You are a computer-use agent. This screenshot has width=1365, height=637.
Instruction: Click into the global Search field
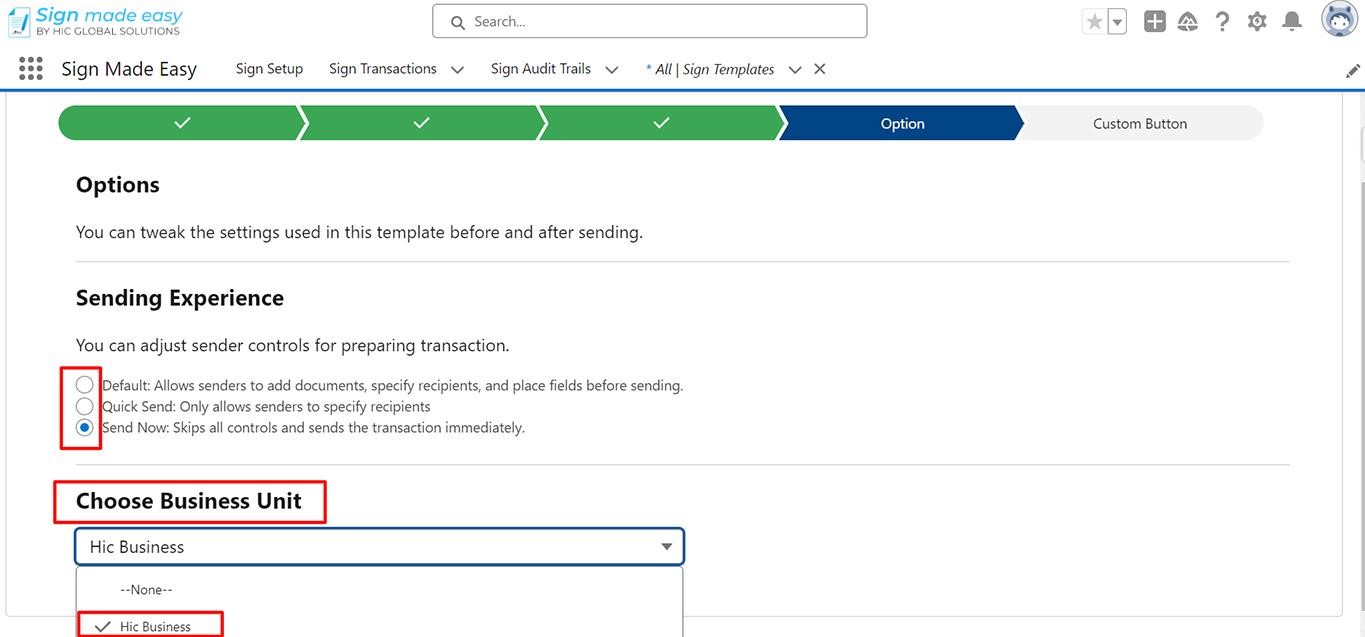coord(649,21)
